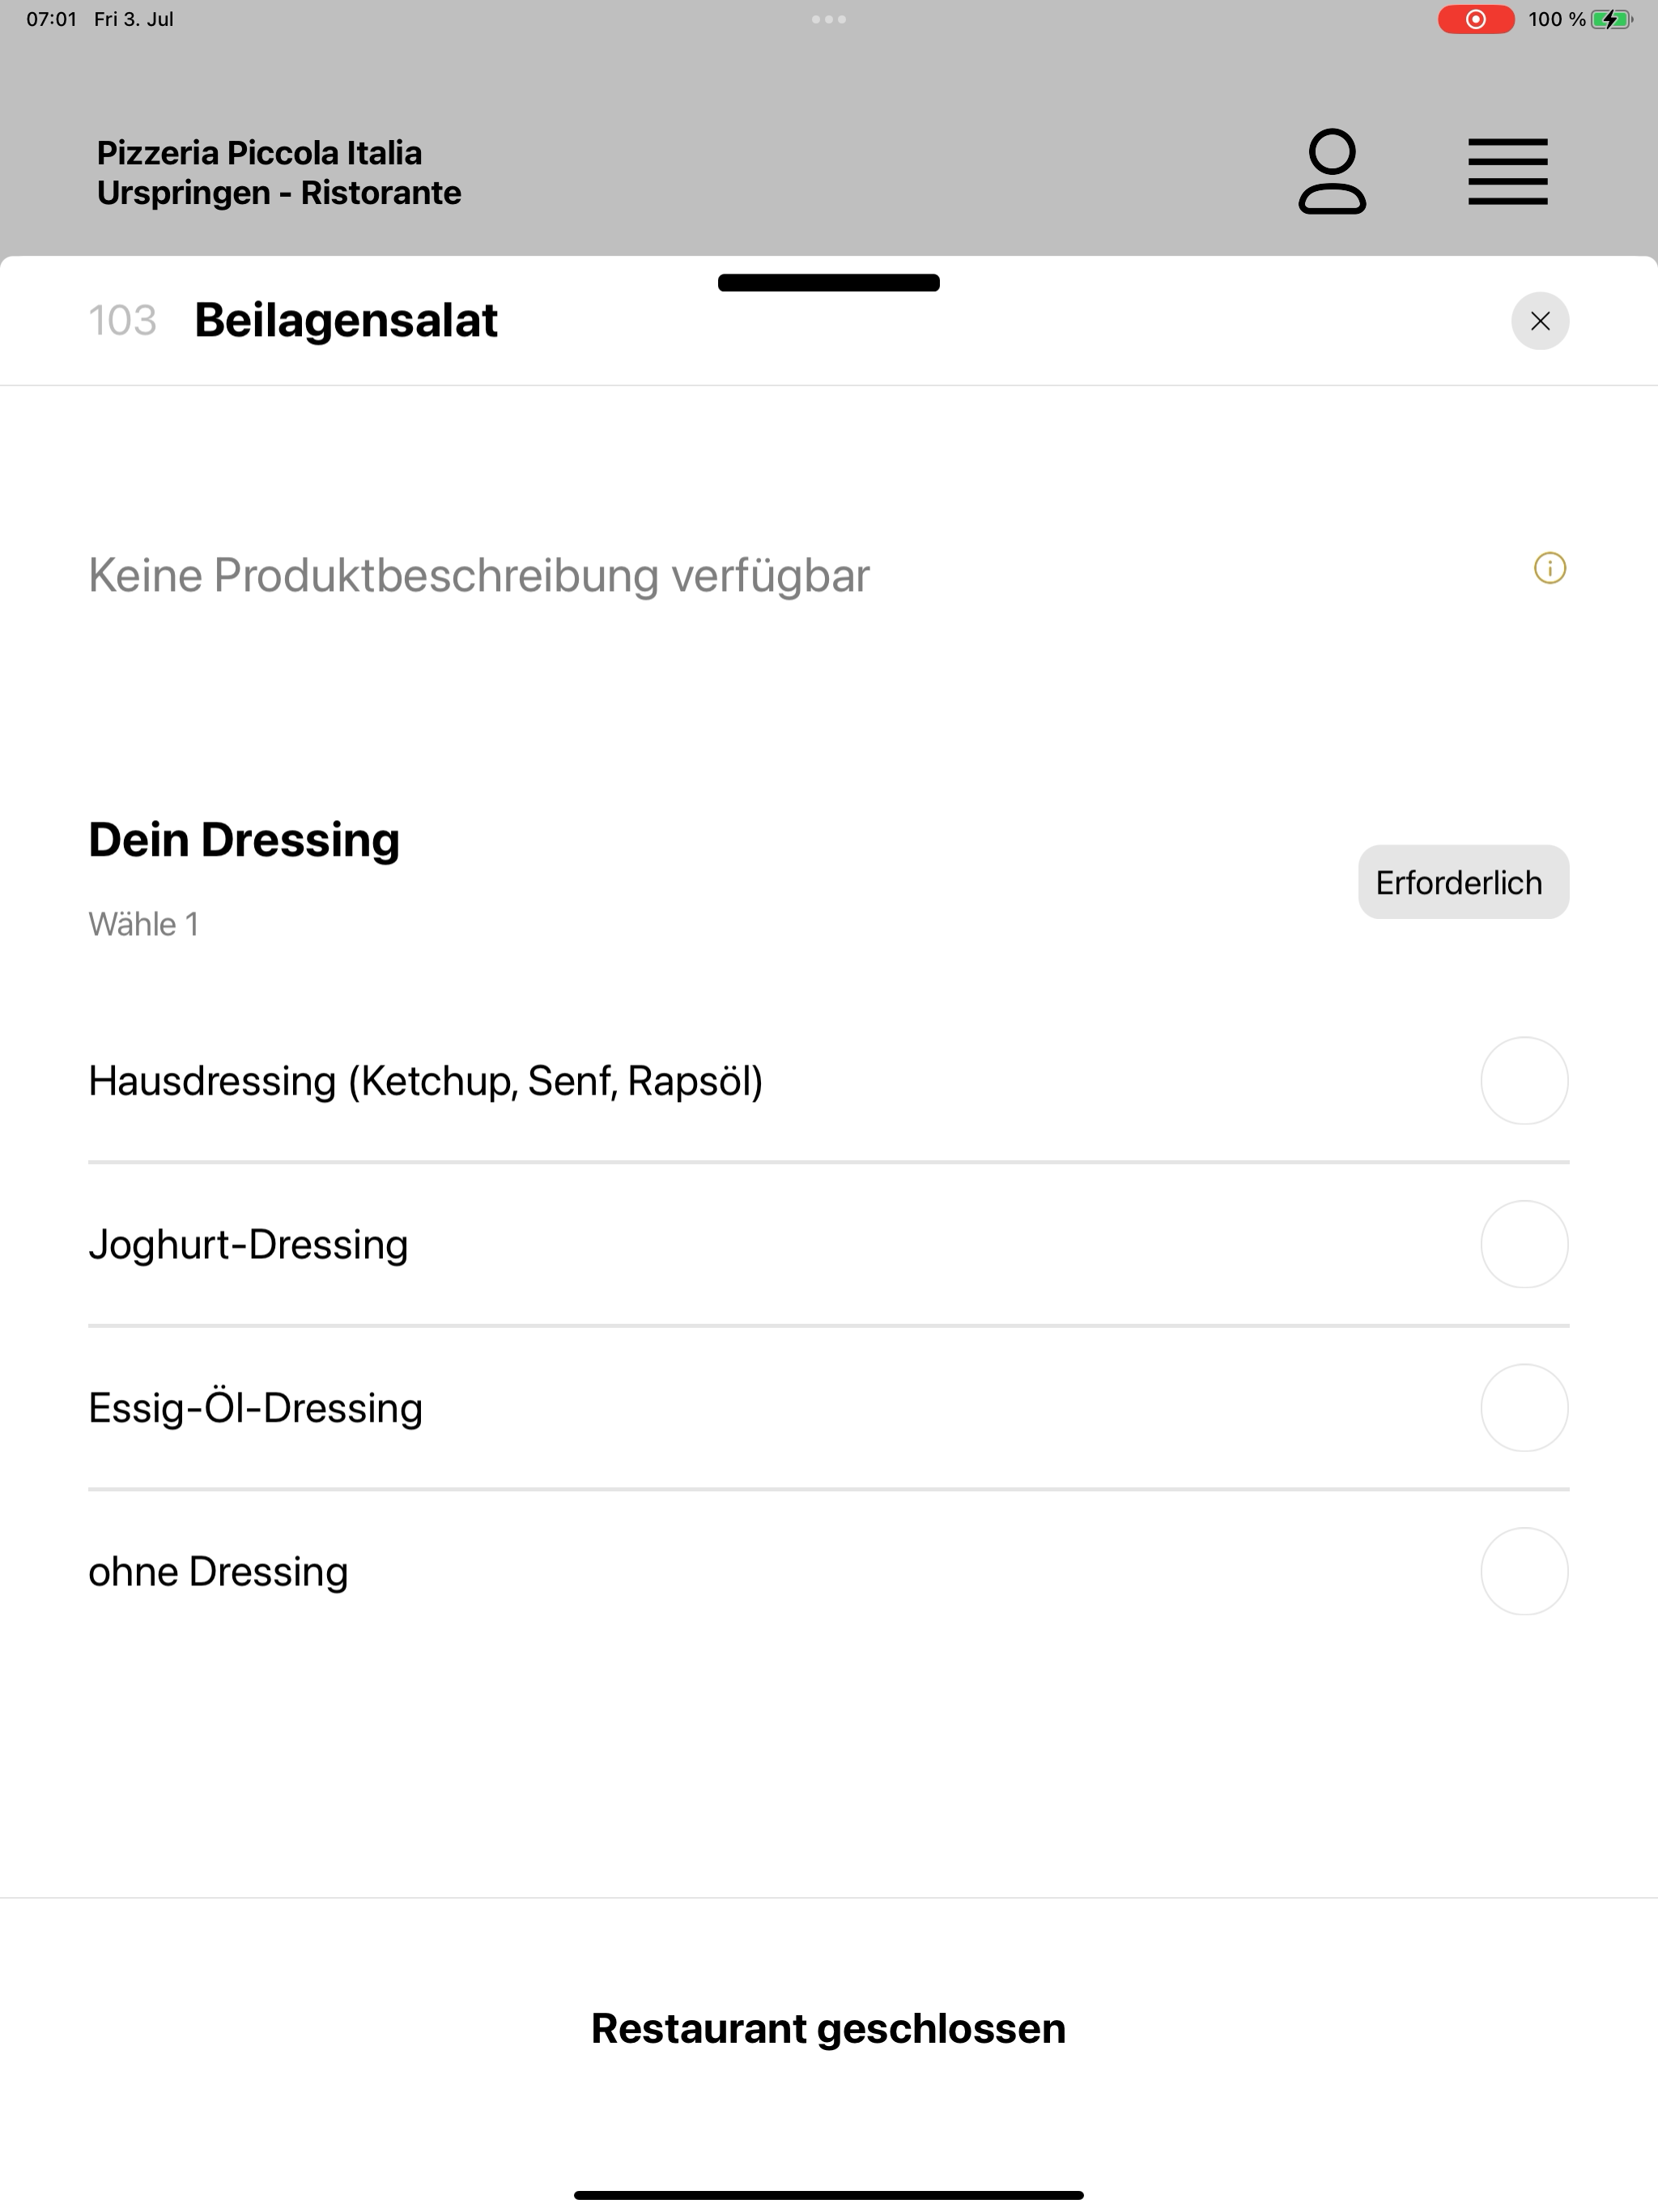Click the Joghurt-Dressing option text

pyautogui.click(x=248, y=1245)
